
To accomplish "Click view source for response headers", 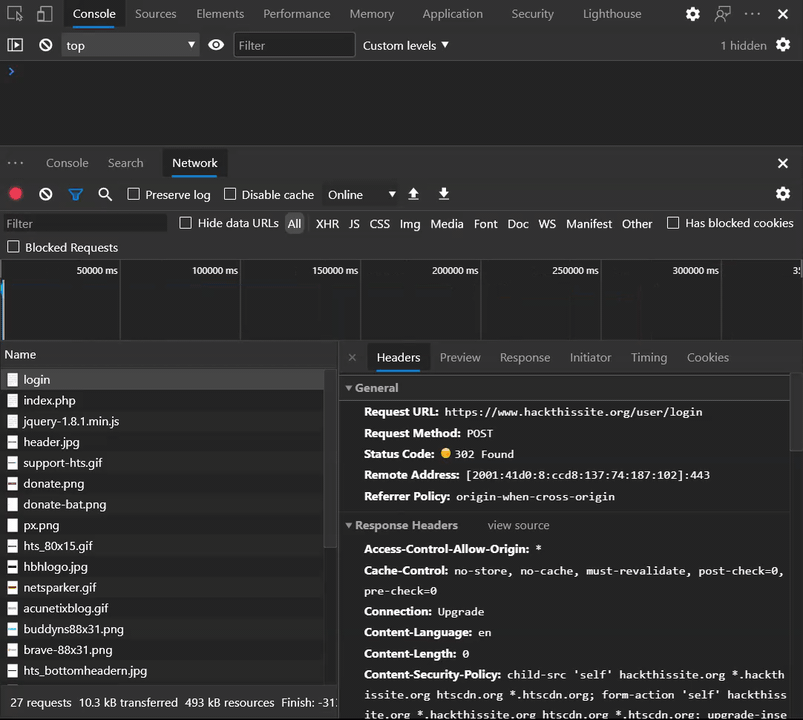I will click(x=518, y=525).
